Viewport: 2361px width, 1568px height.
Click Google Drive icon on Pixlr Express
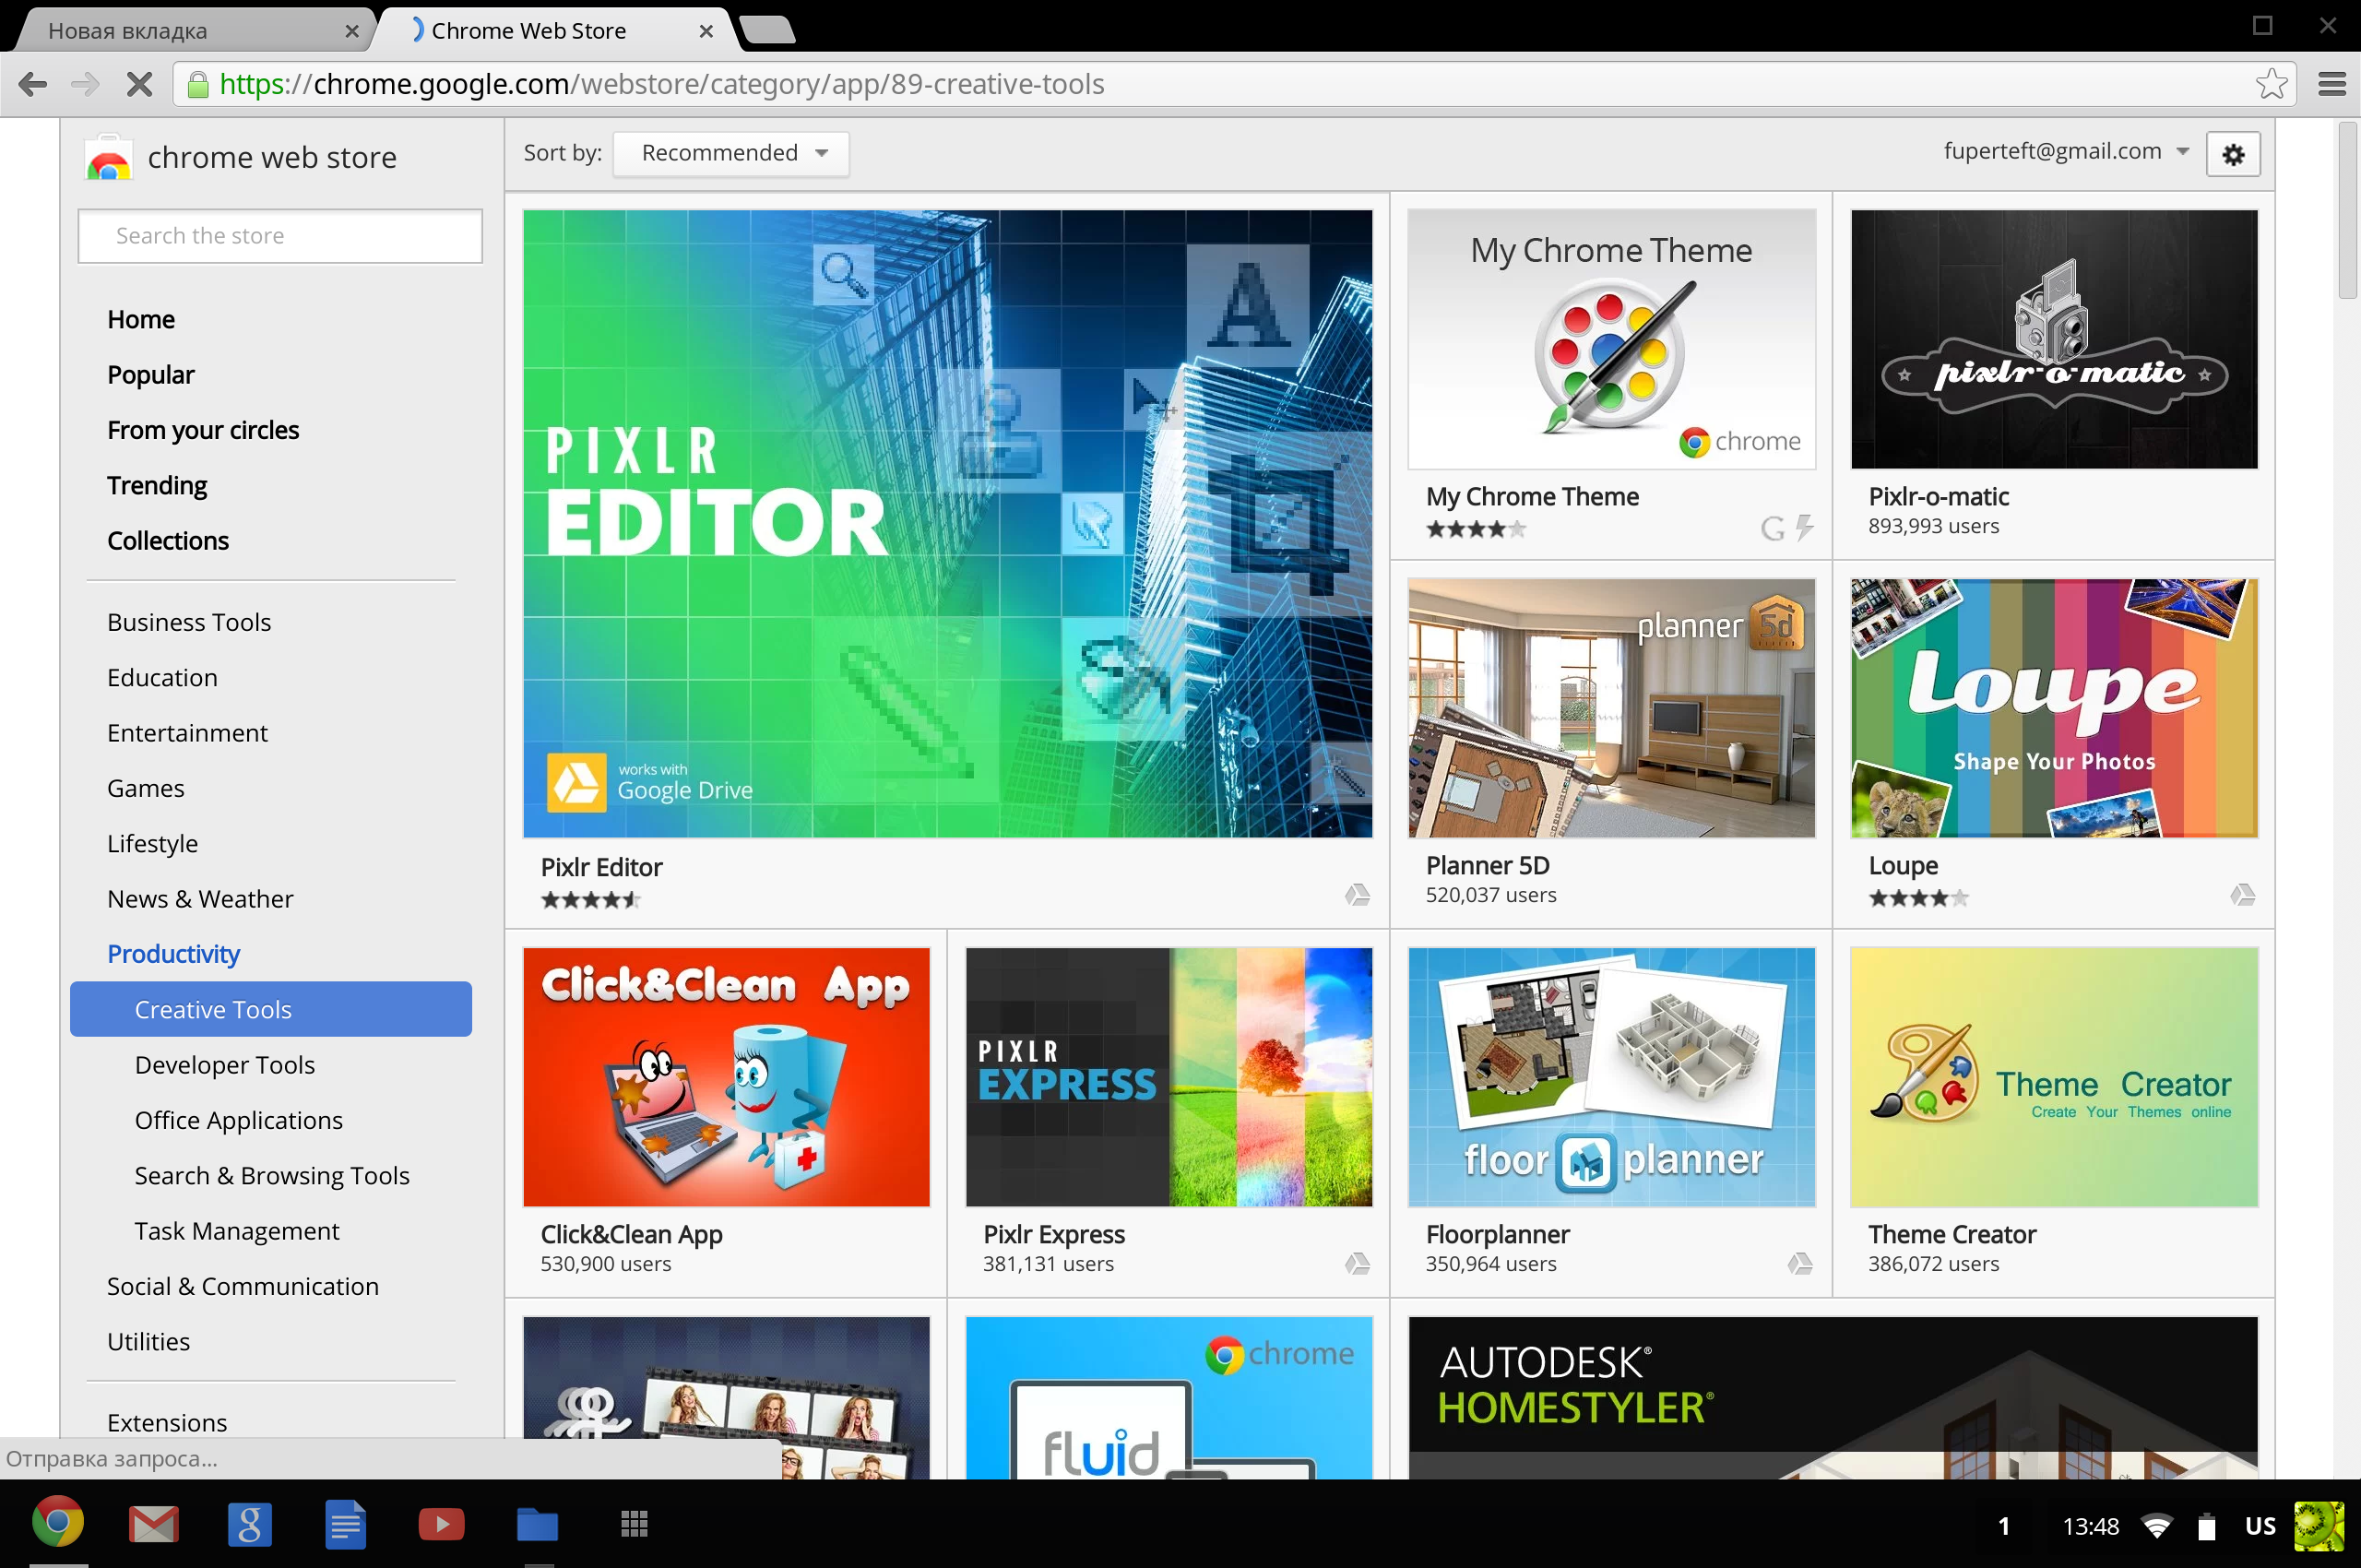coord(1356,1264)
